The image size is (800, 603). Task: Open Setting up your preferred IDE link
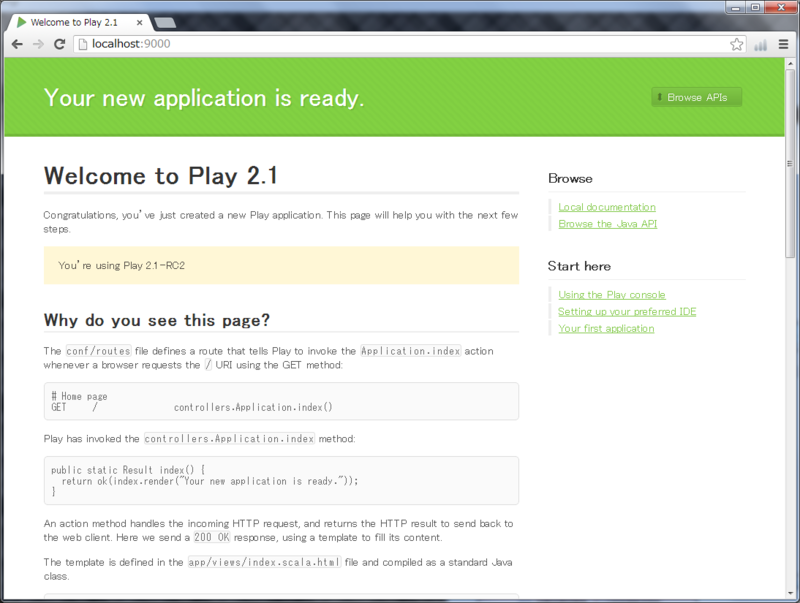[x=627, y=312]
